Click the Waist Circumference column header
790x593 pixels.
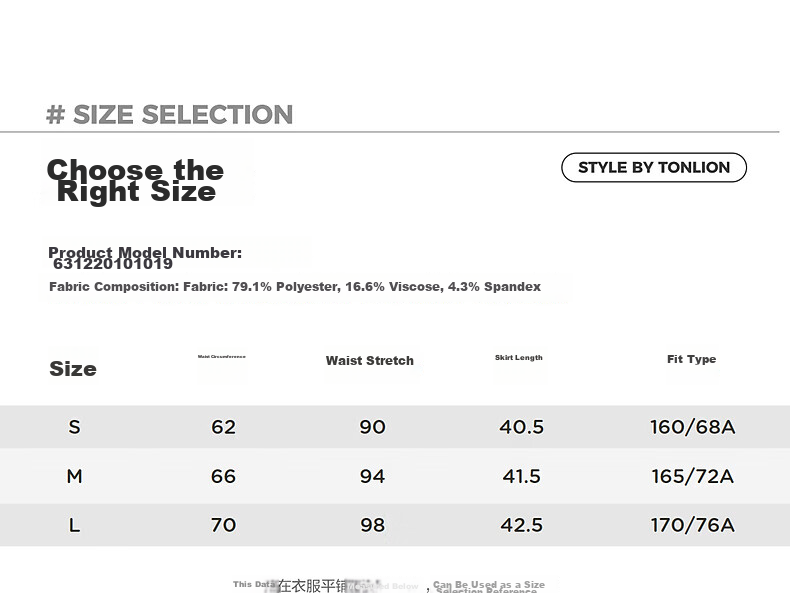pos(222,356)
